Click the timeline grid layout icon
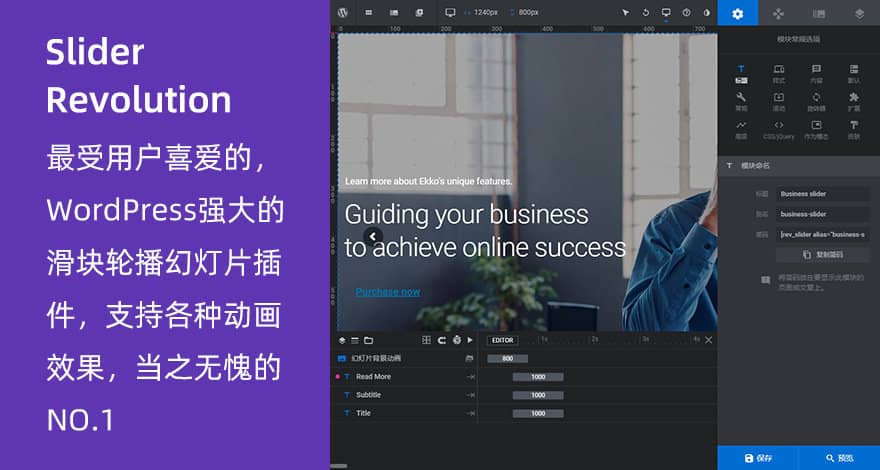 click(427, 340)
